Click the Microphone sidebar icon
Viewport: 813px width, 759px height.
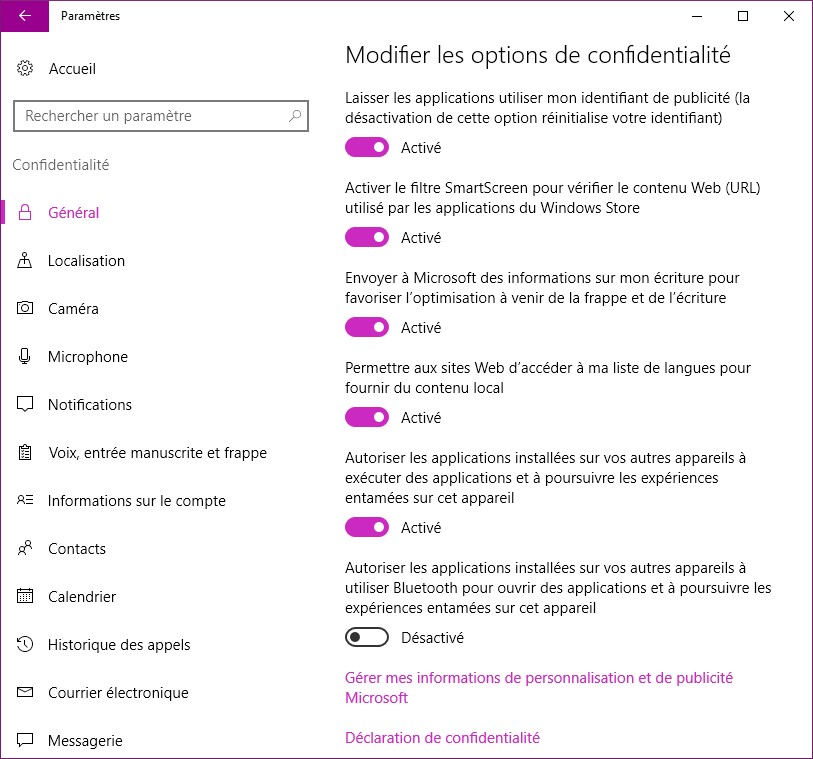pyautogui.click(x=26, y=357)
